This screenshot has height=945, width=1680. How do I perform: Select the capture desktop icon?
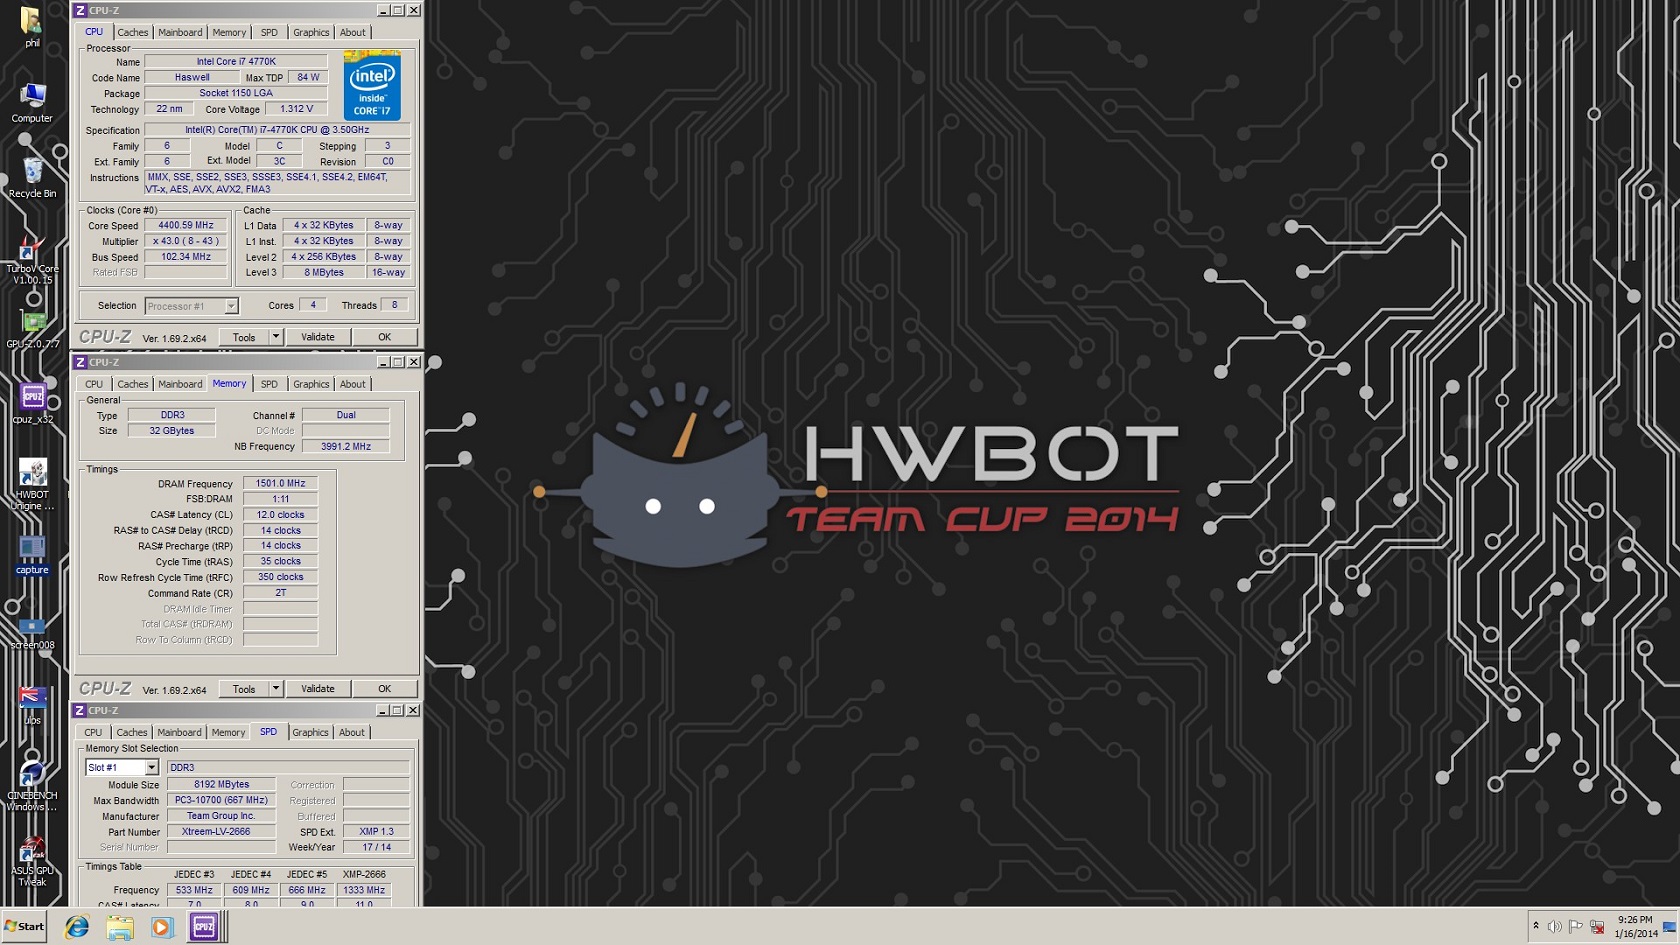pyautogui.click(x=32, y=556)
